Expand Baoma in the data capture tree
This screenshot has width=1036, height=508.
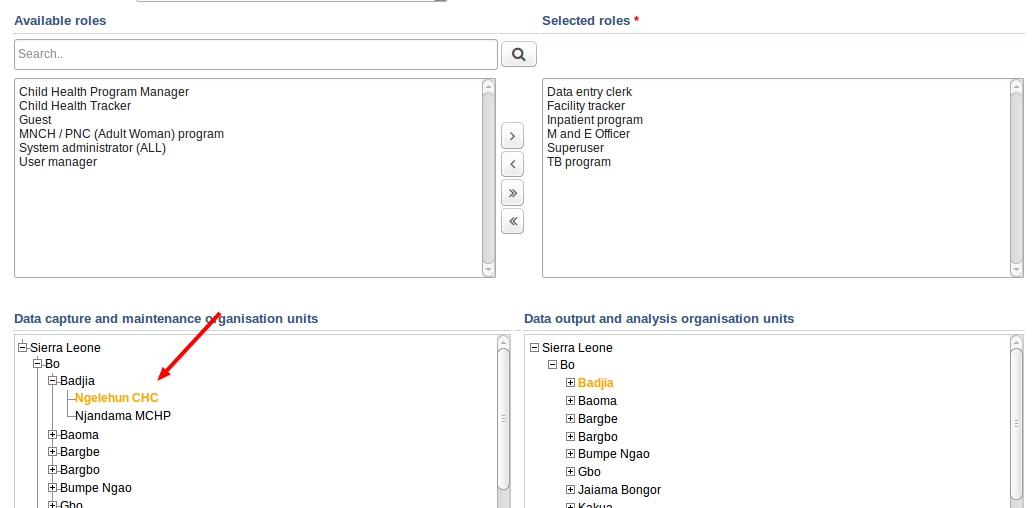point(52,435)
